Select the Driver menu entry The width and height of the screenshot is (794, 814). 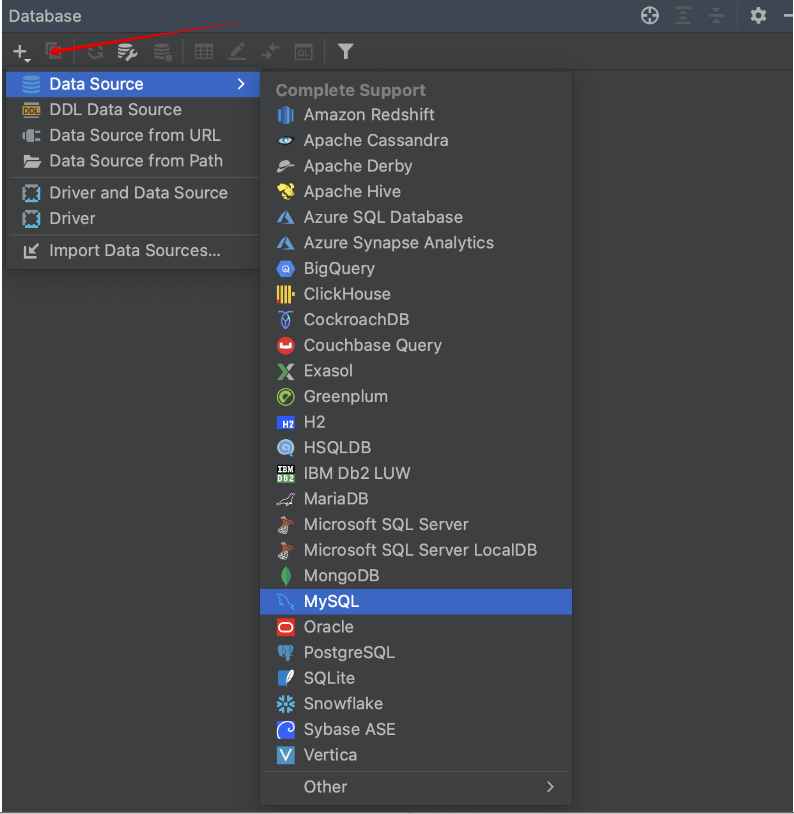click(133, 219)
